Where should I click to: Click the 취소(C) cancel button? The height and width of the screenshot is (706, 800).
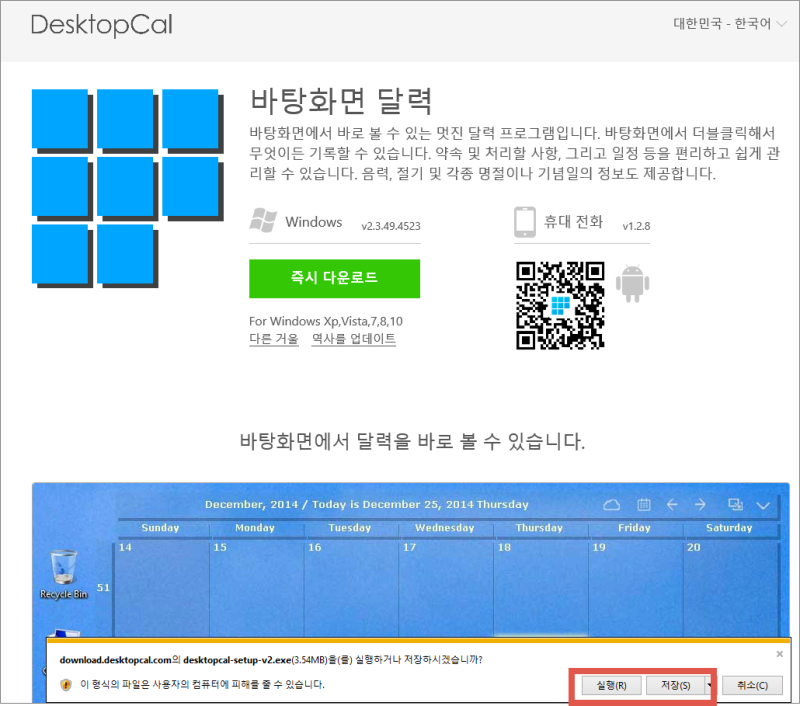coord(753,686)
